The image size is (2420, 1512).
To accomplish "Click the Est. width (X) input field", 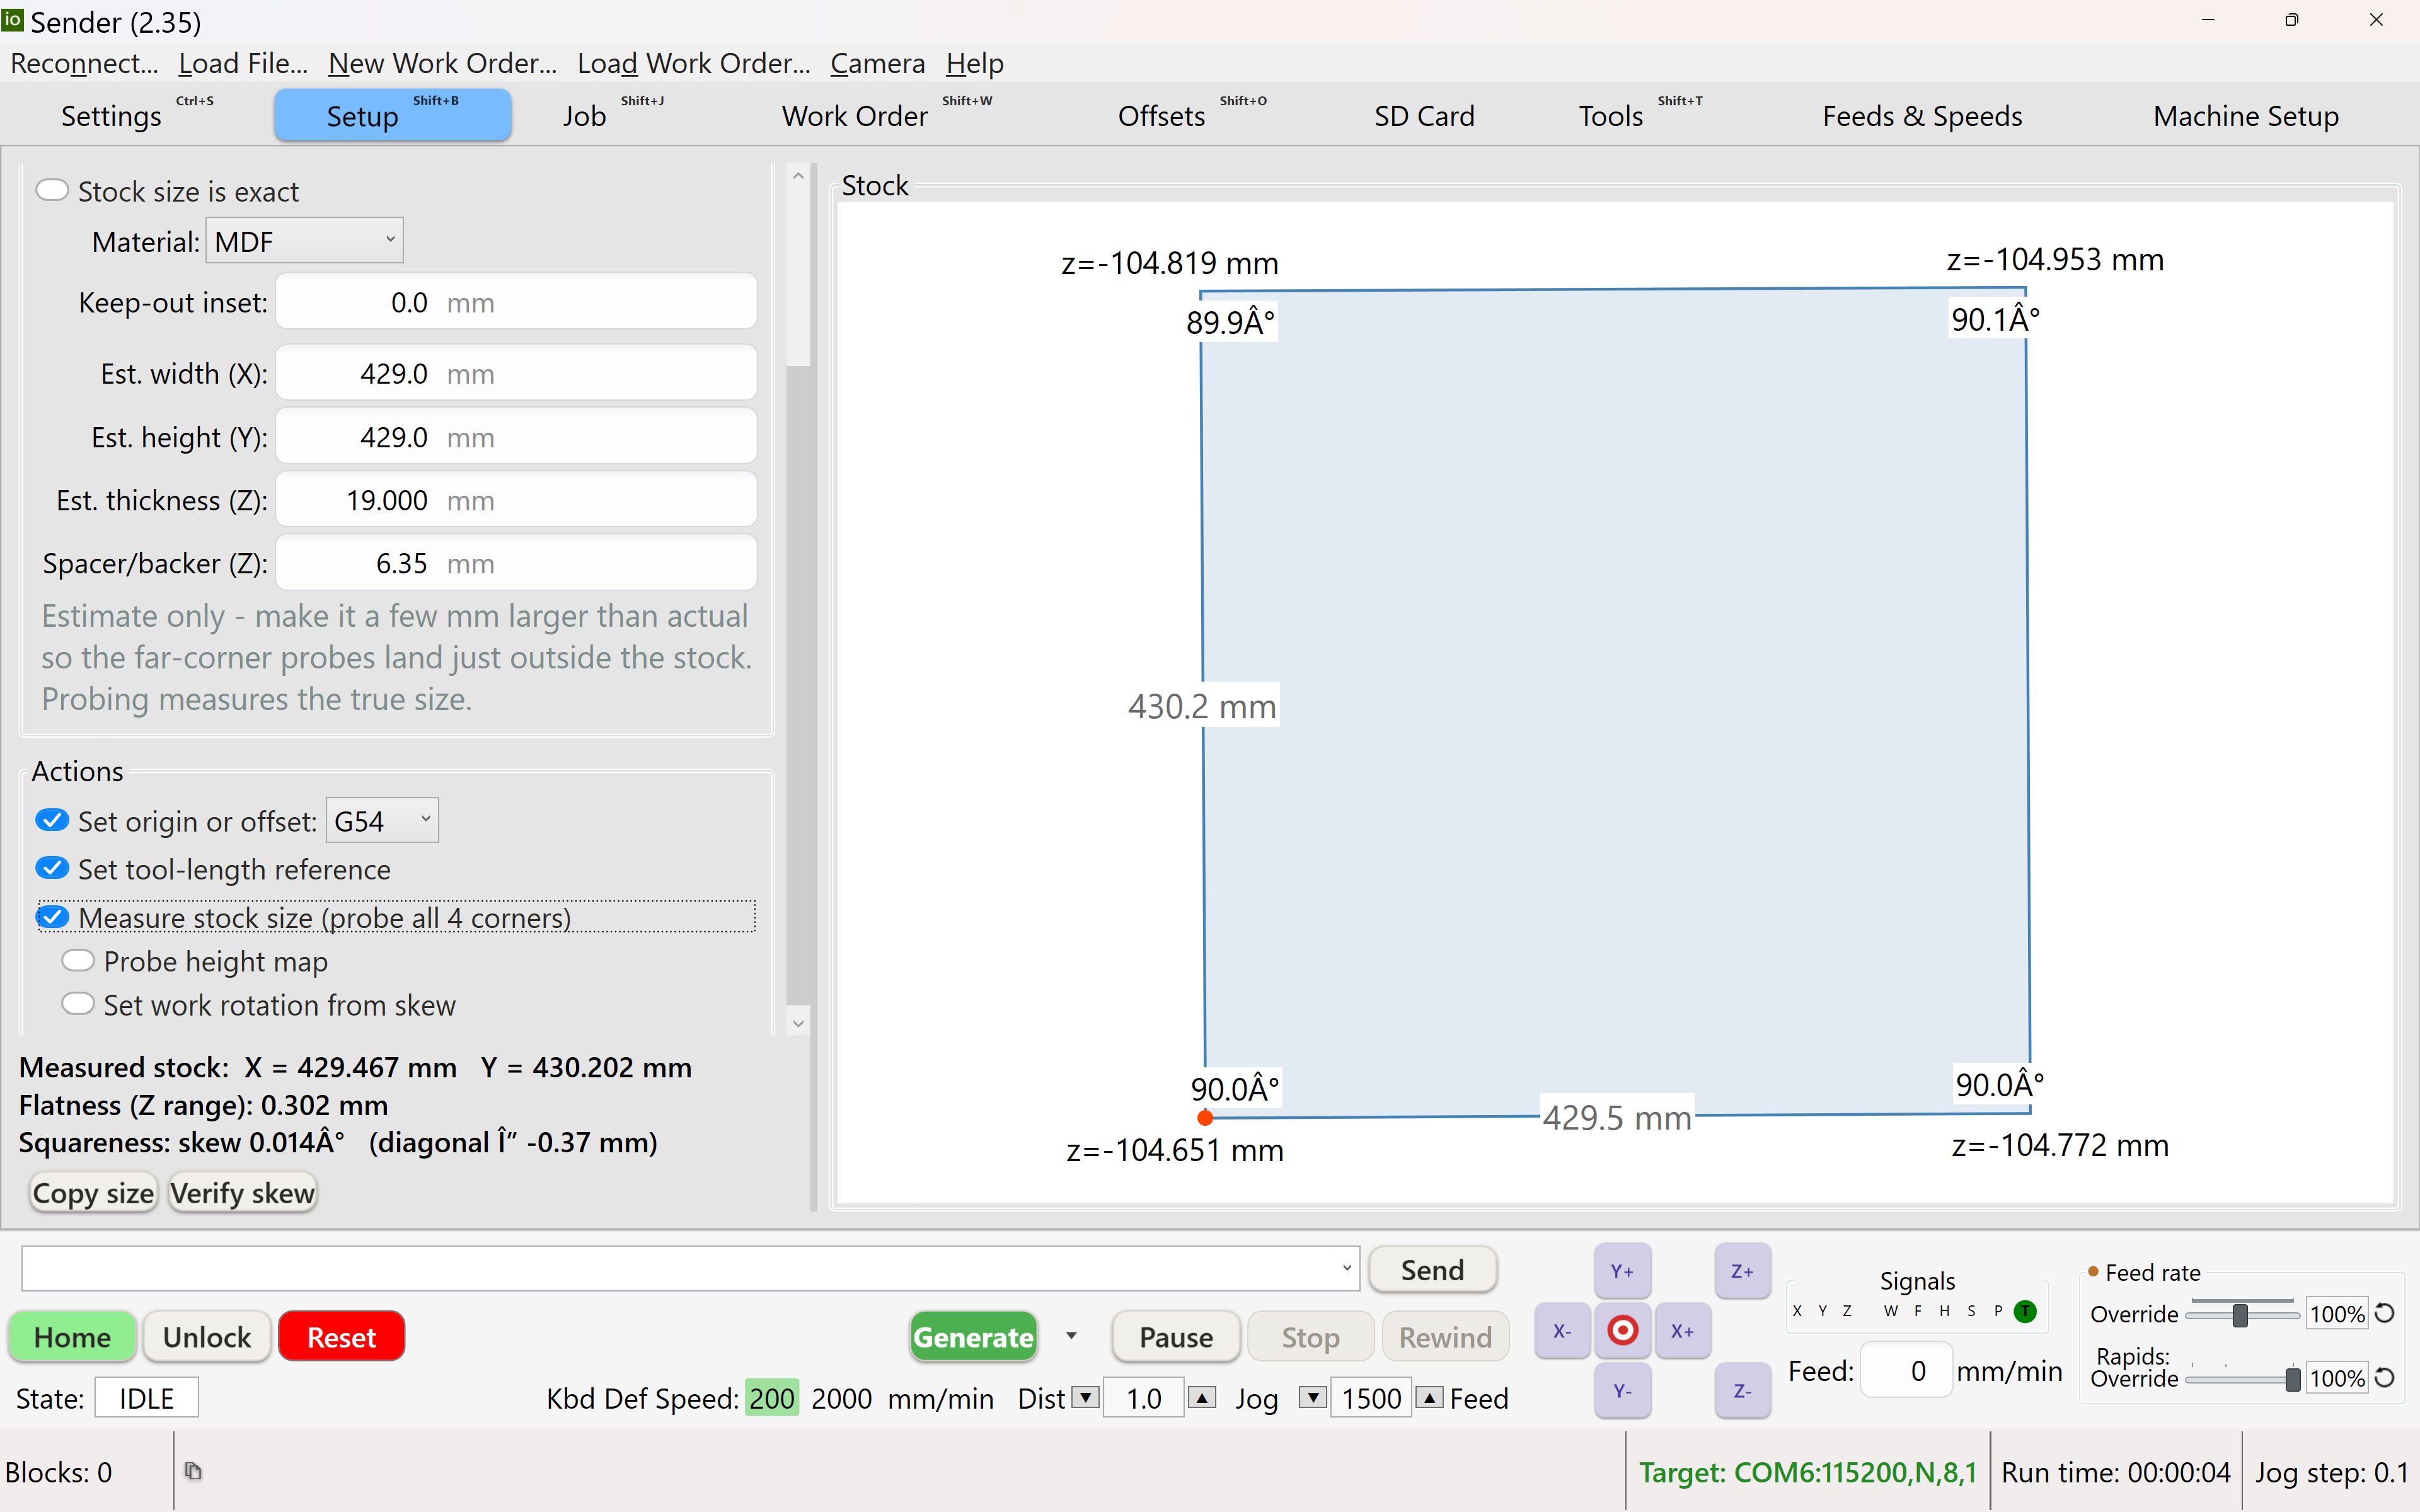I will (516, 373).
